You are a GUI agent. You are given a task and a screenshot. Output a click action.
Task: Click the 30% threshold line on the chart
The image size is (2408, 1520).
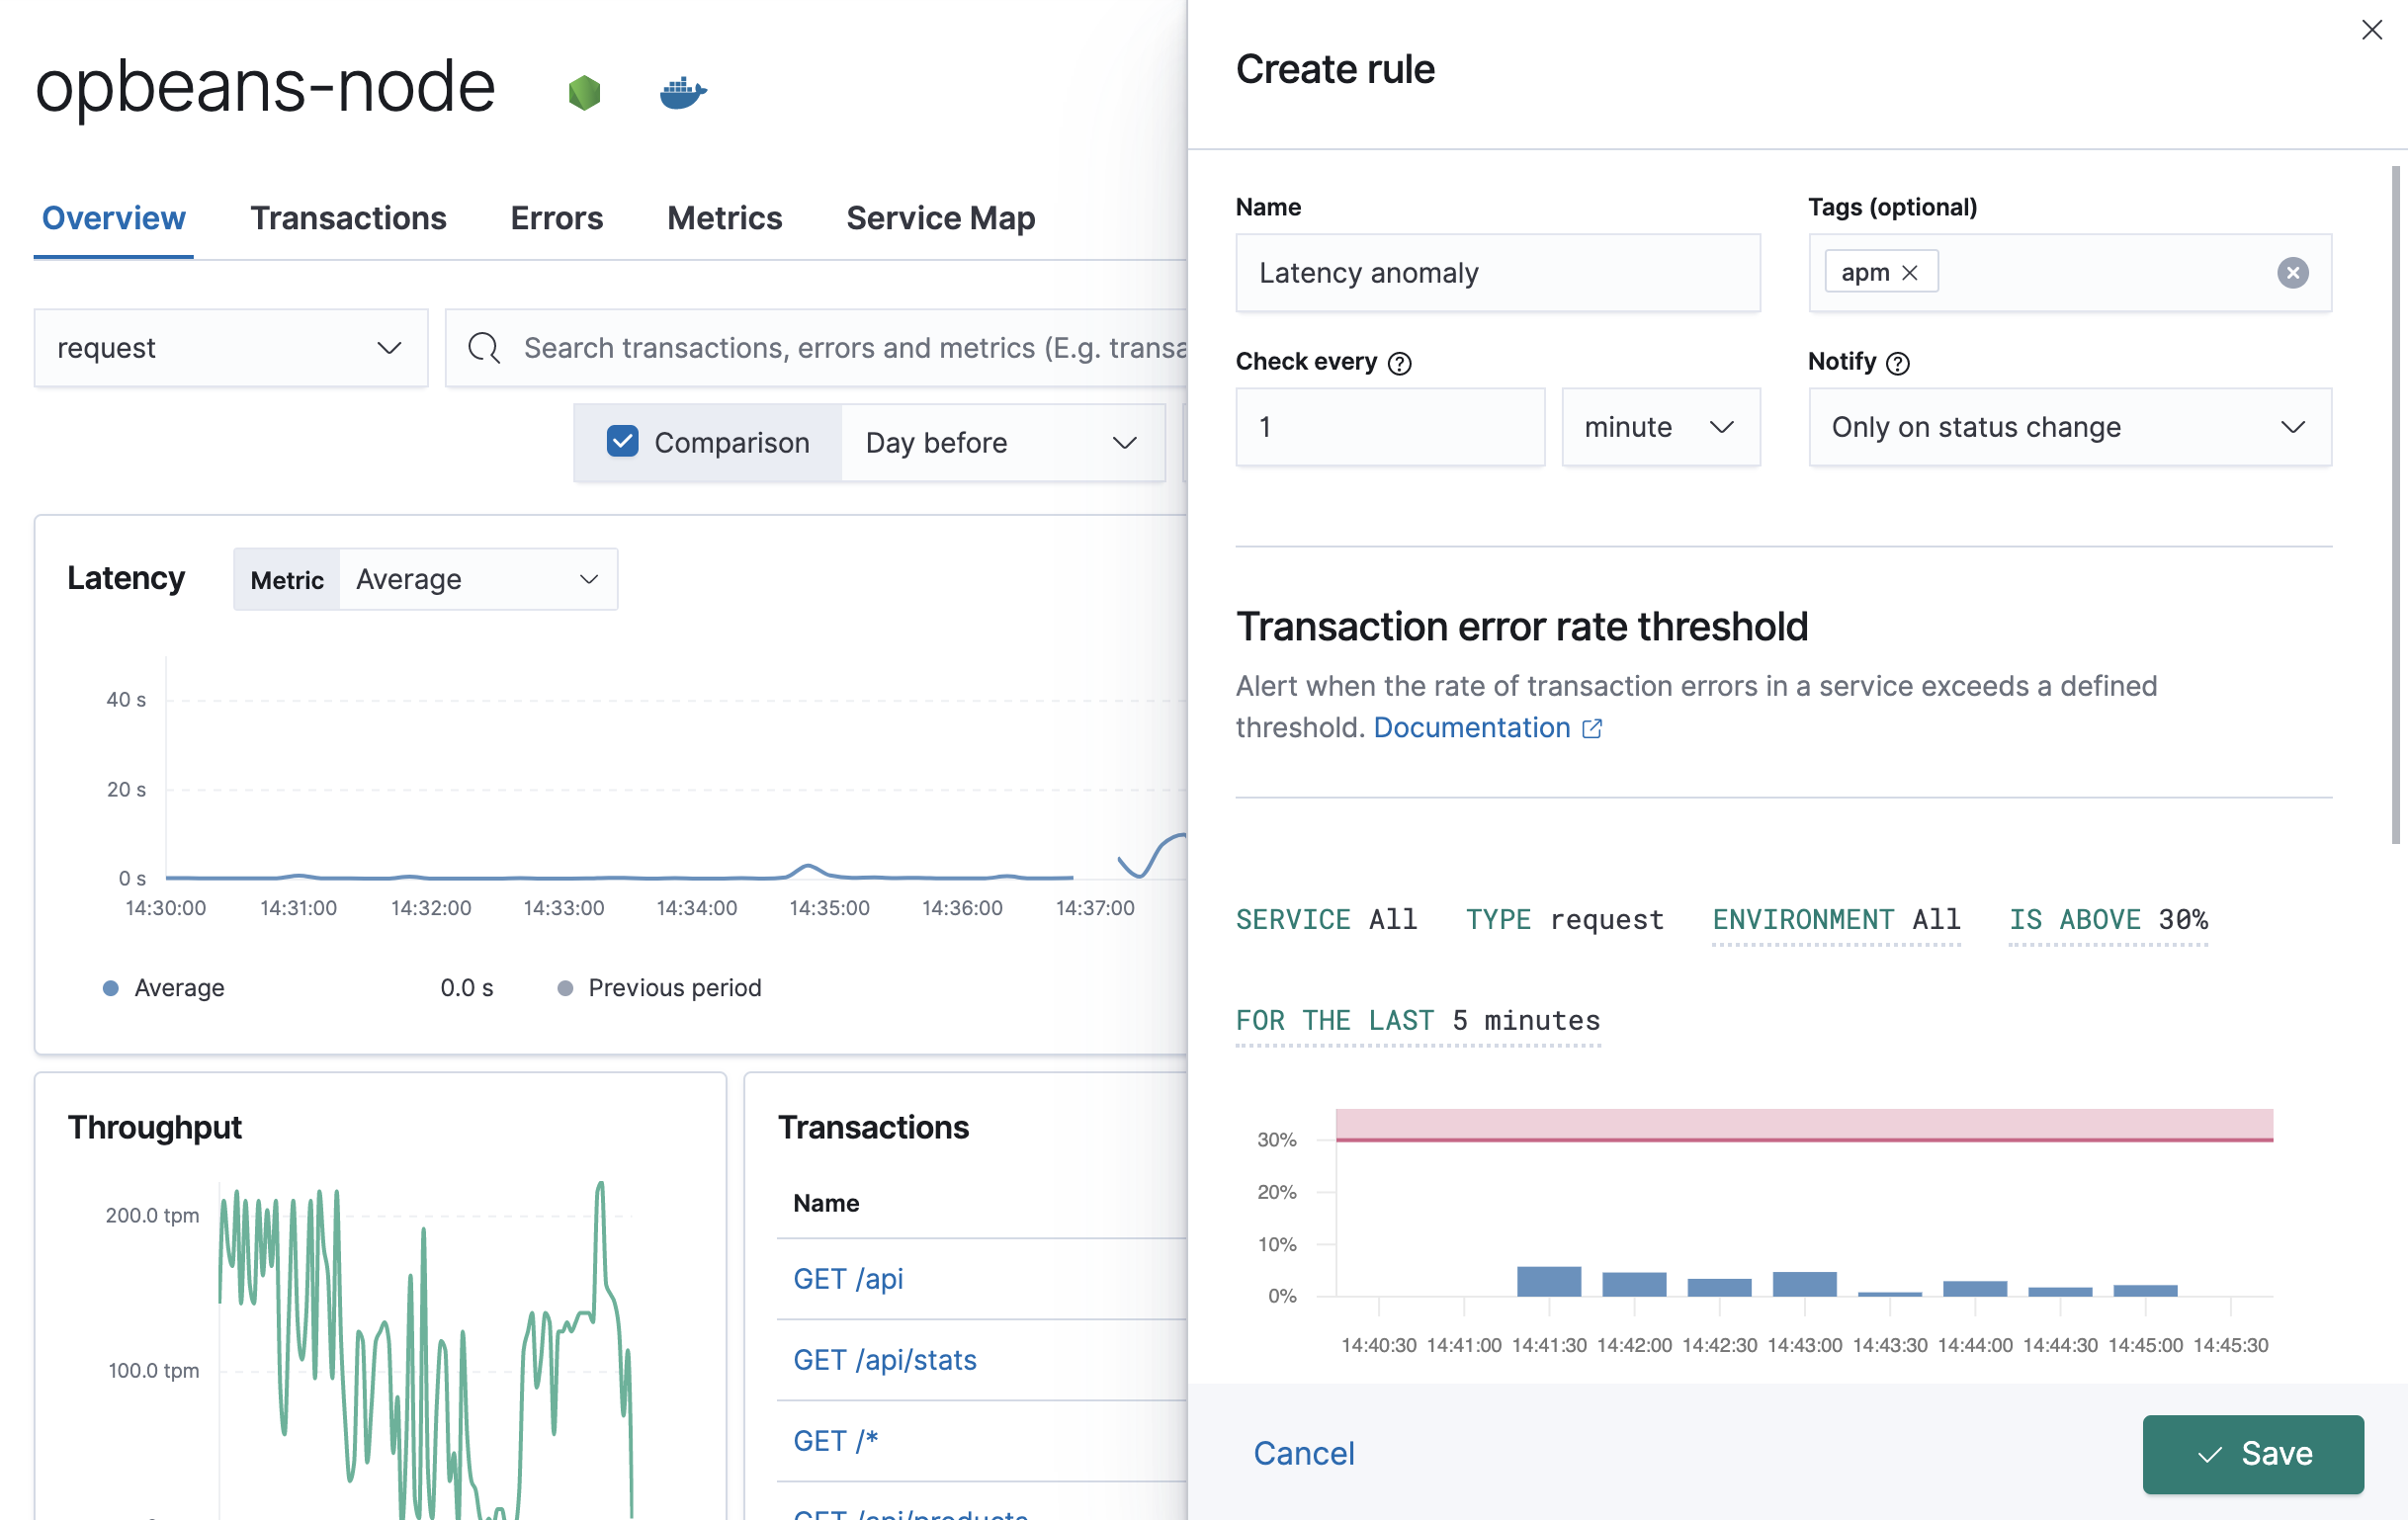pos(1803,1139)
